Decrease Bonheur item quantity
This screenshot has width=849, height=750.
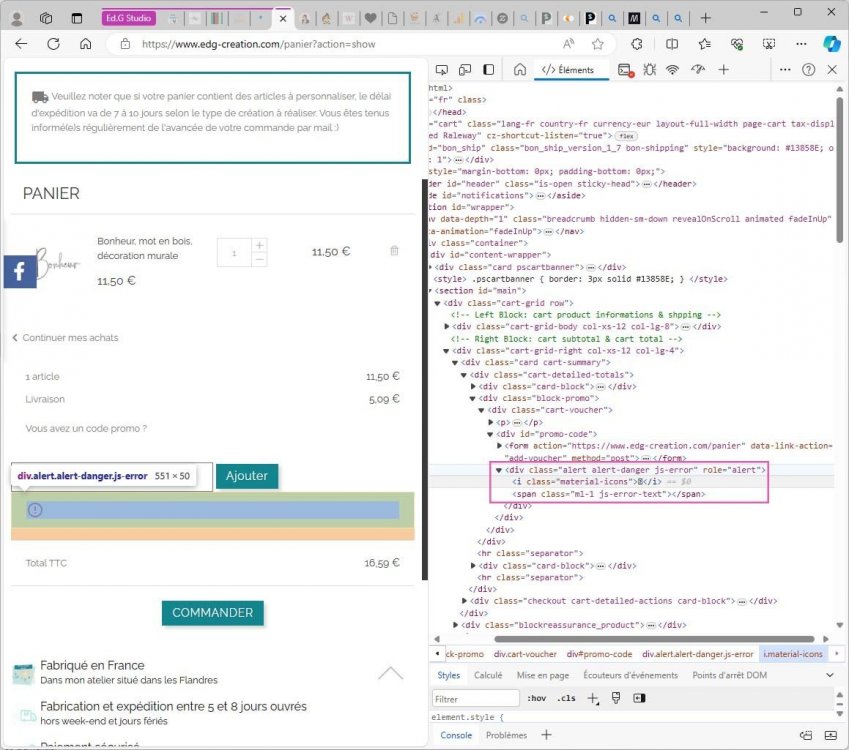click(x=260, y=260)
